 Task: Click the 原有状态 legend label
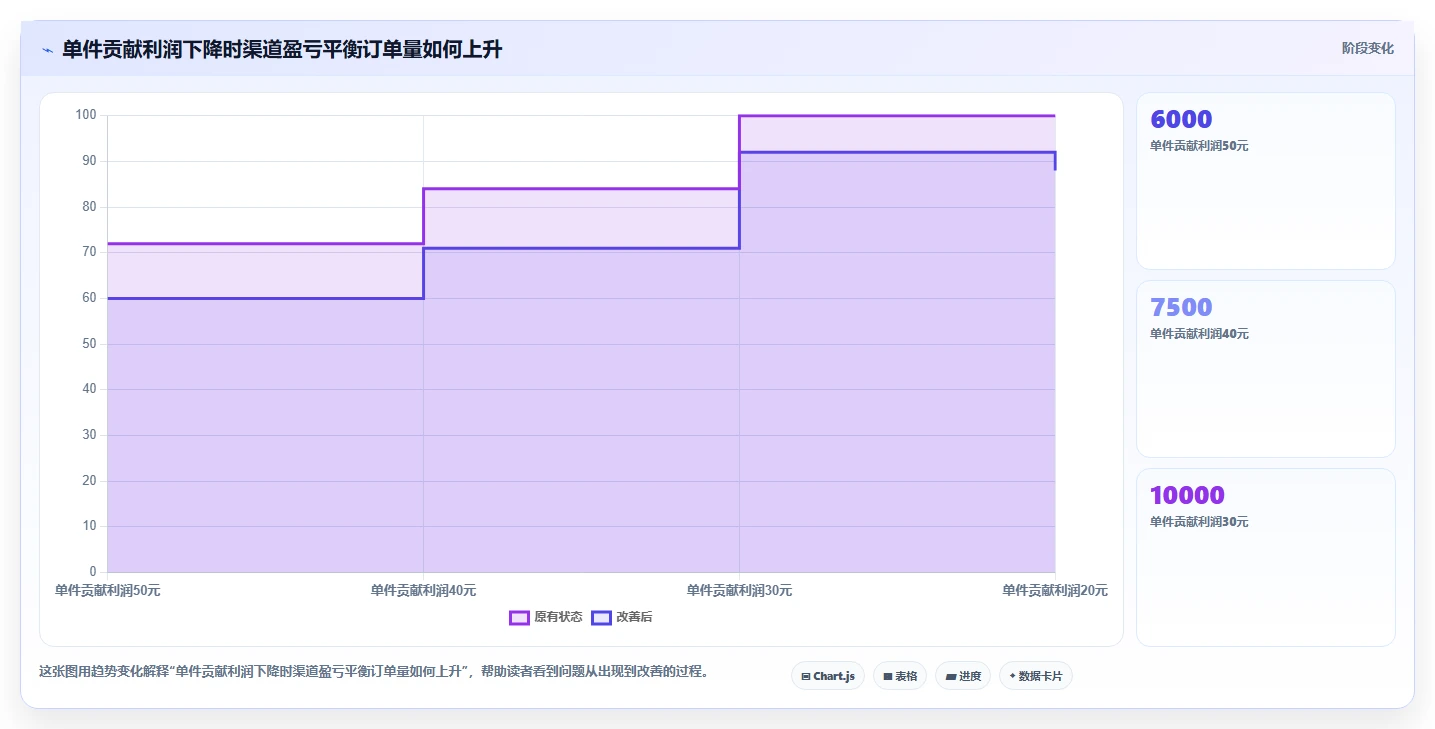click(x=558, y=617)
